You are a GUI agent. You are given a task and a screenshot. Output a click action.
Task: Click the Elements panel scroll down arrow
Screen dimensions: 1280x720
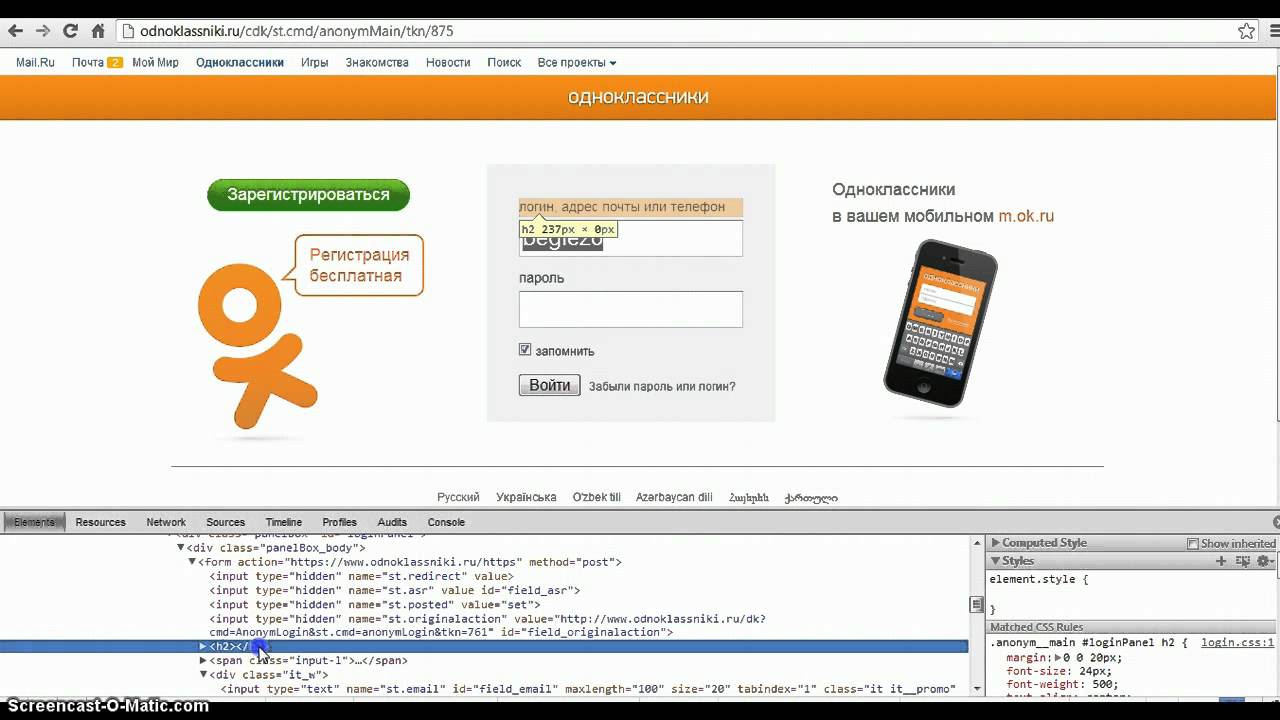977,689
